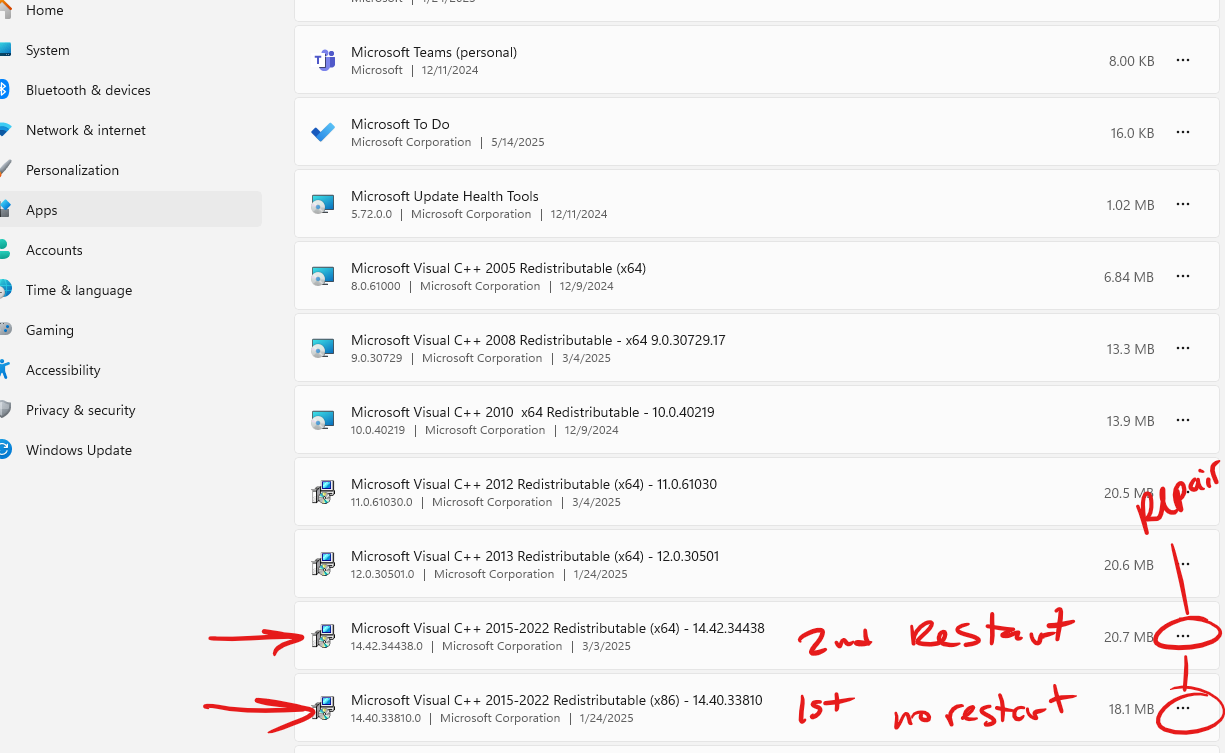Select the Time & language sidebar icon

coord(8,290)
